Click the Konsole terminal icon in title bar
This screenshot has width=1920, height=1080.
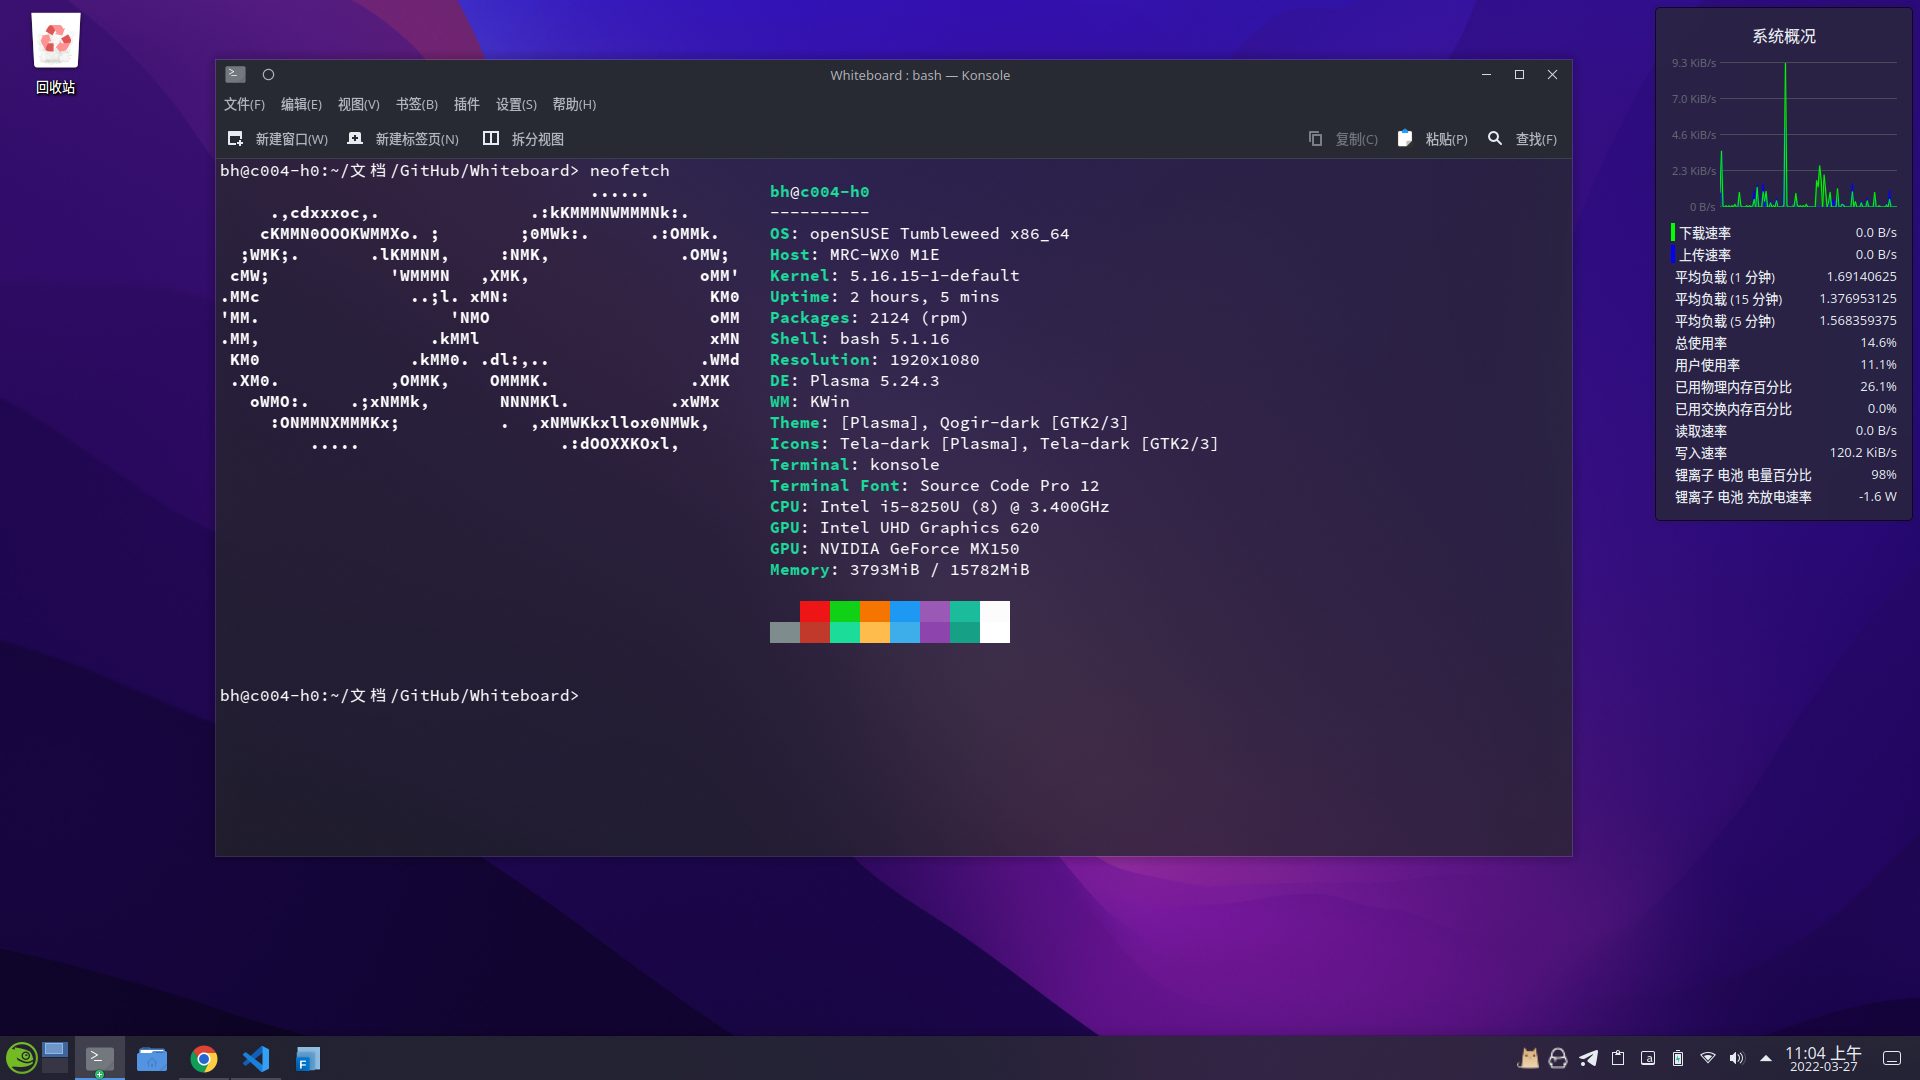(x=235, y=74)
